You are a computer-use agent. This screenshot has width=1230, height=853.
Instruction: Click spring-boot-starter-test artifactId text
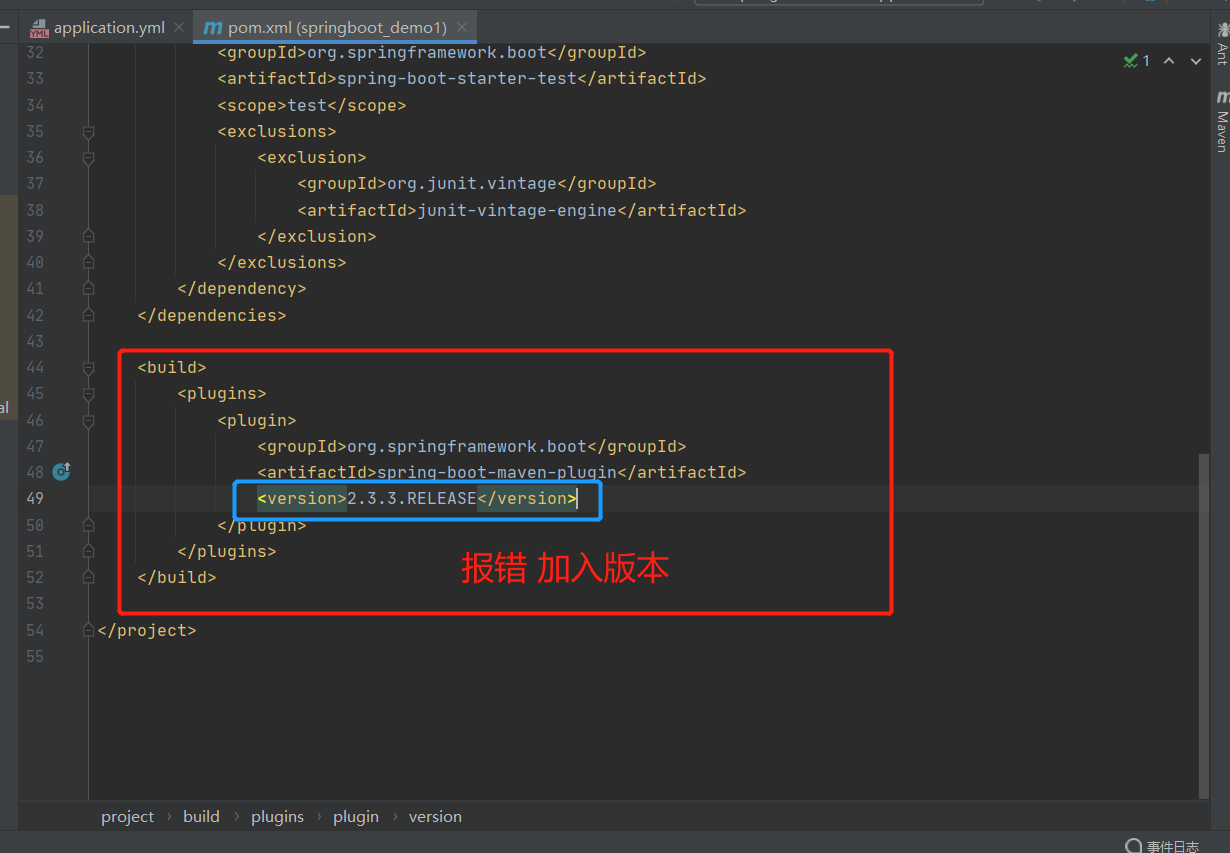point(456,79)
